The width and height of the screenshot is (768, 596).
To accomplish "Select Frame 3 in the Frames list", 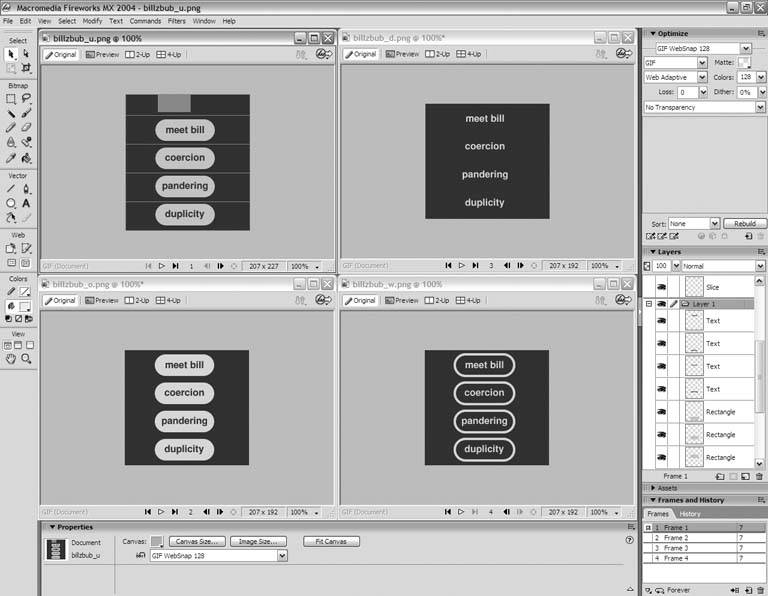I will 677,548.
